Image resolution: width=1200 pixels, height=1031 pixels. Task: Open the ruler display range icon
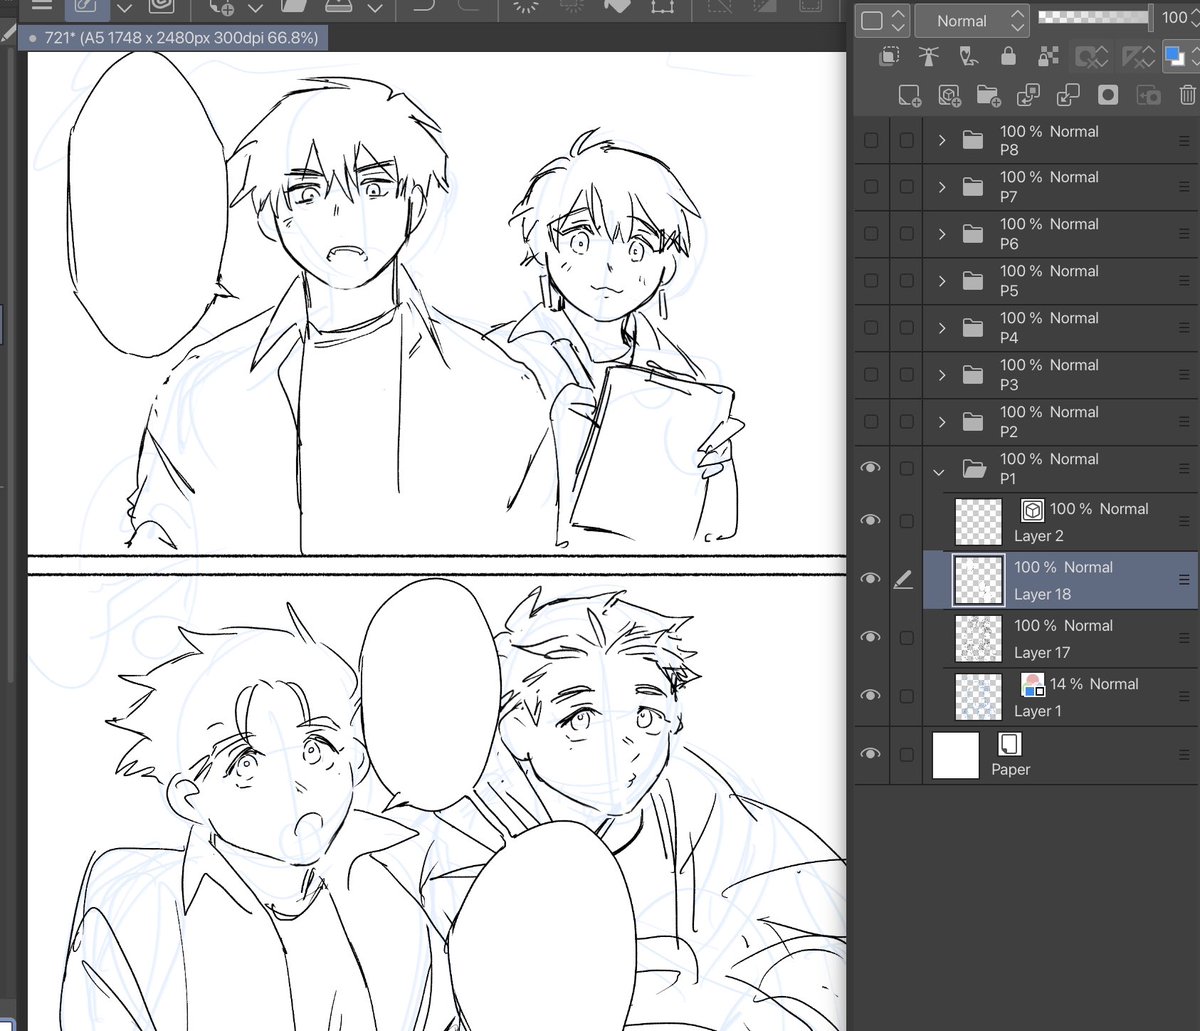point(1137,57)
